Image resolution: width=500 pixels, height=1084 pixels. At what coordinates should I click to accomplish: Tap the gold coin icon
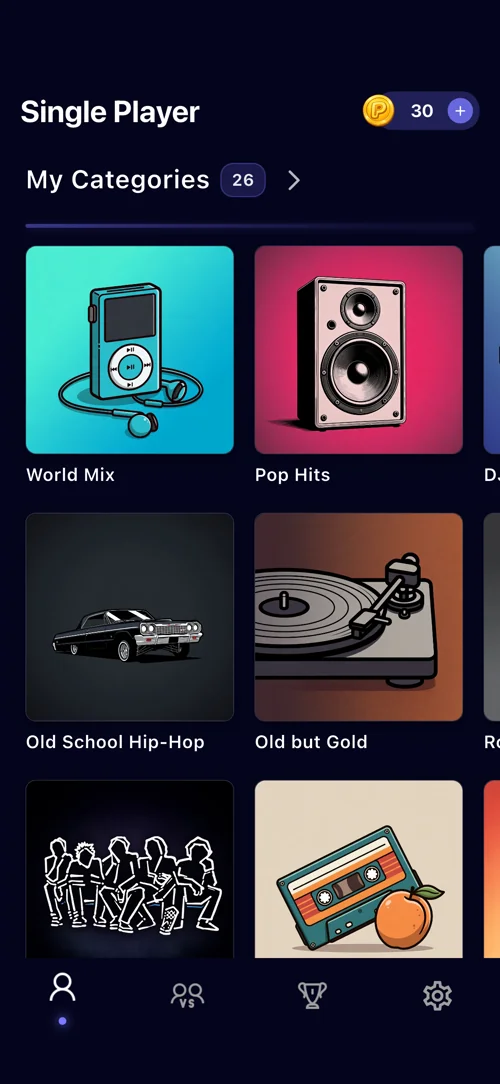(378, 111)
